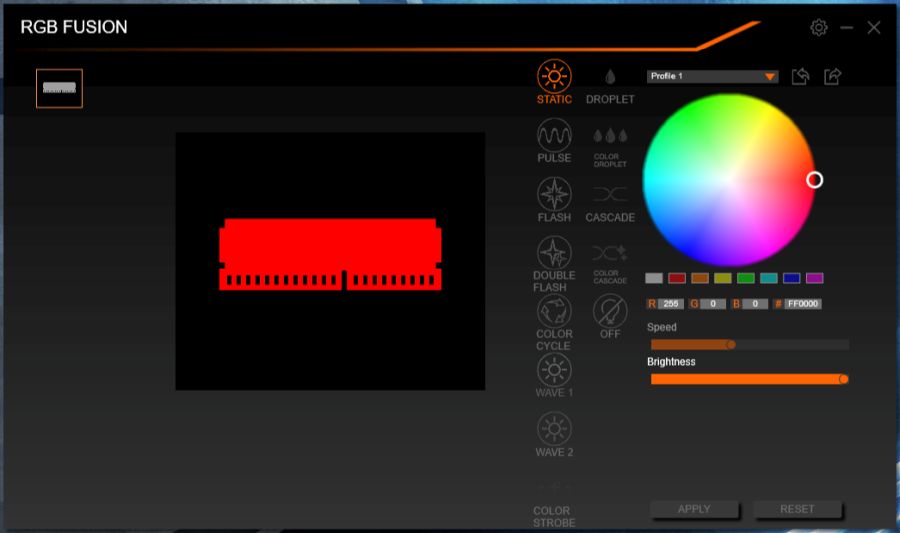The width and height of the screenshot is (900, 533).
Task: Choose the Color Strobe effect
Action: [x=554, y=505]
